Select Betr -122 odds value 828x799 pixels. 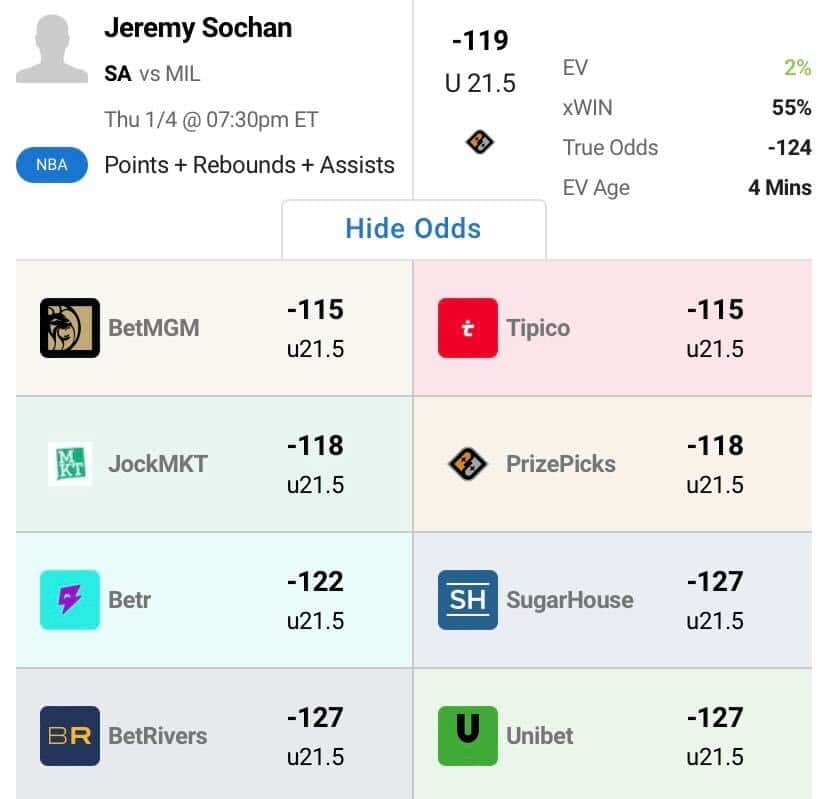(x=315, y=582)
